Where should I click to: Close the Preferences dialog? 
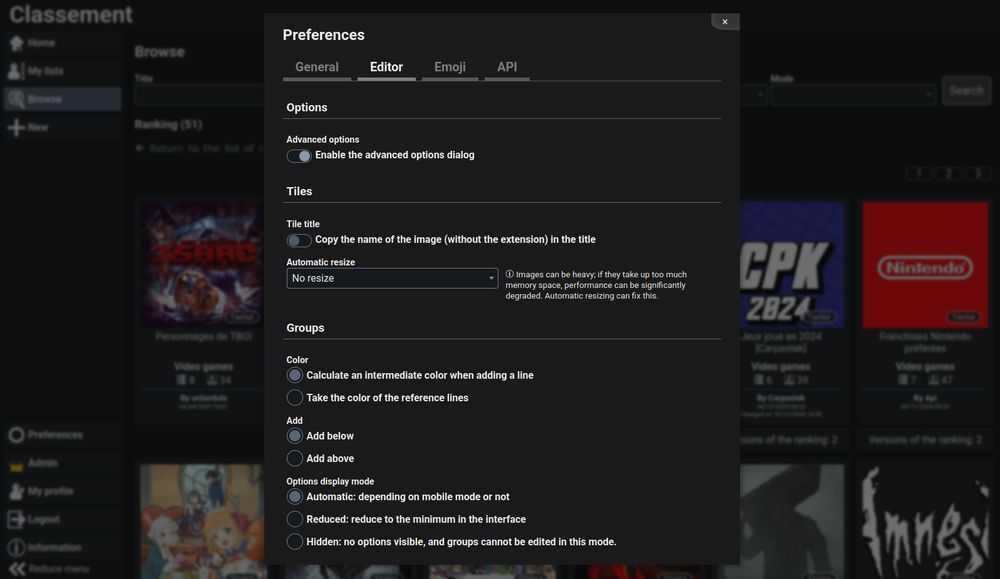coord(725,22)
